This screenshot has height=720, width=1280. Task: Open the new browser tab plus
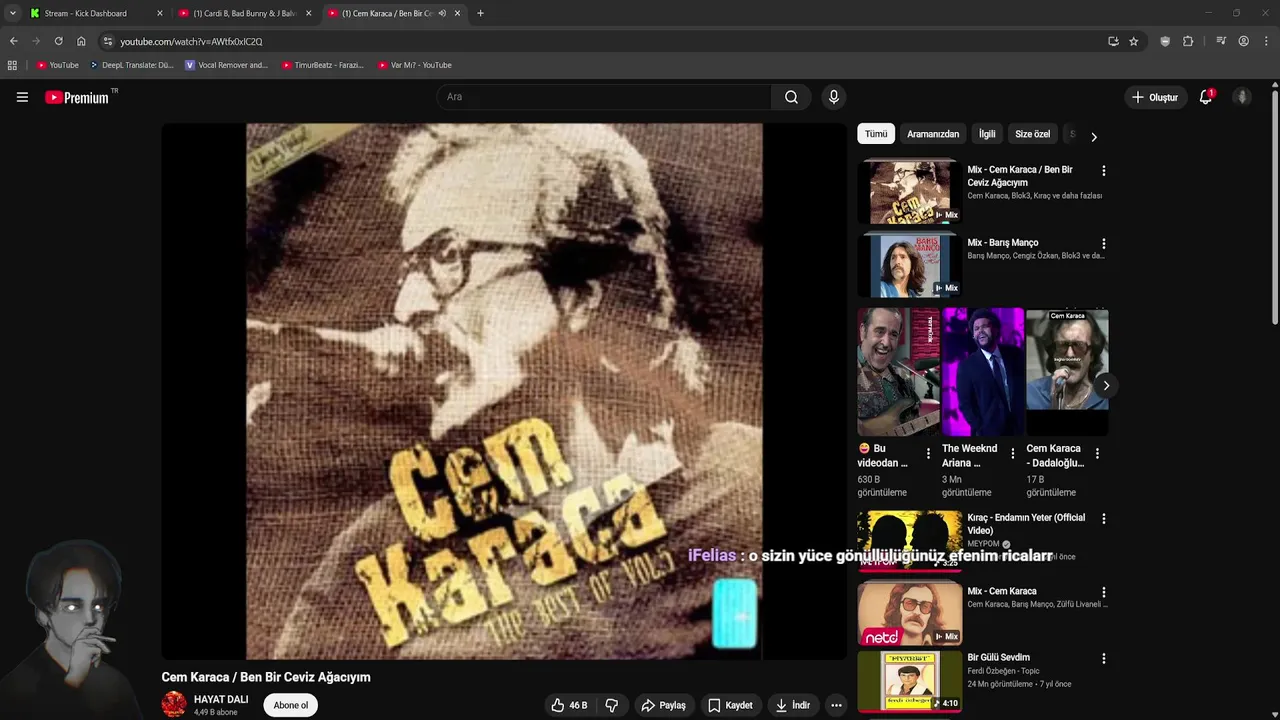coord(480,13)
